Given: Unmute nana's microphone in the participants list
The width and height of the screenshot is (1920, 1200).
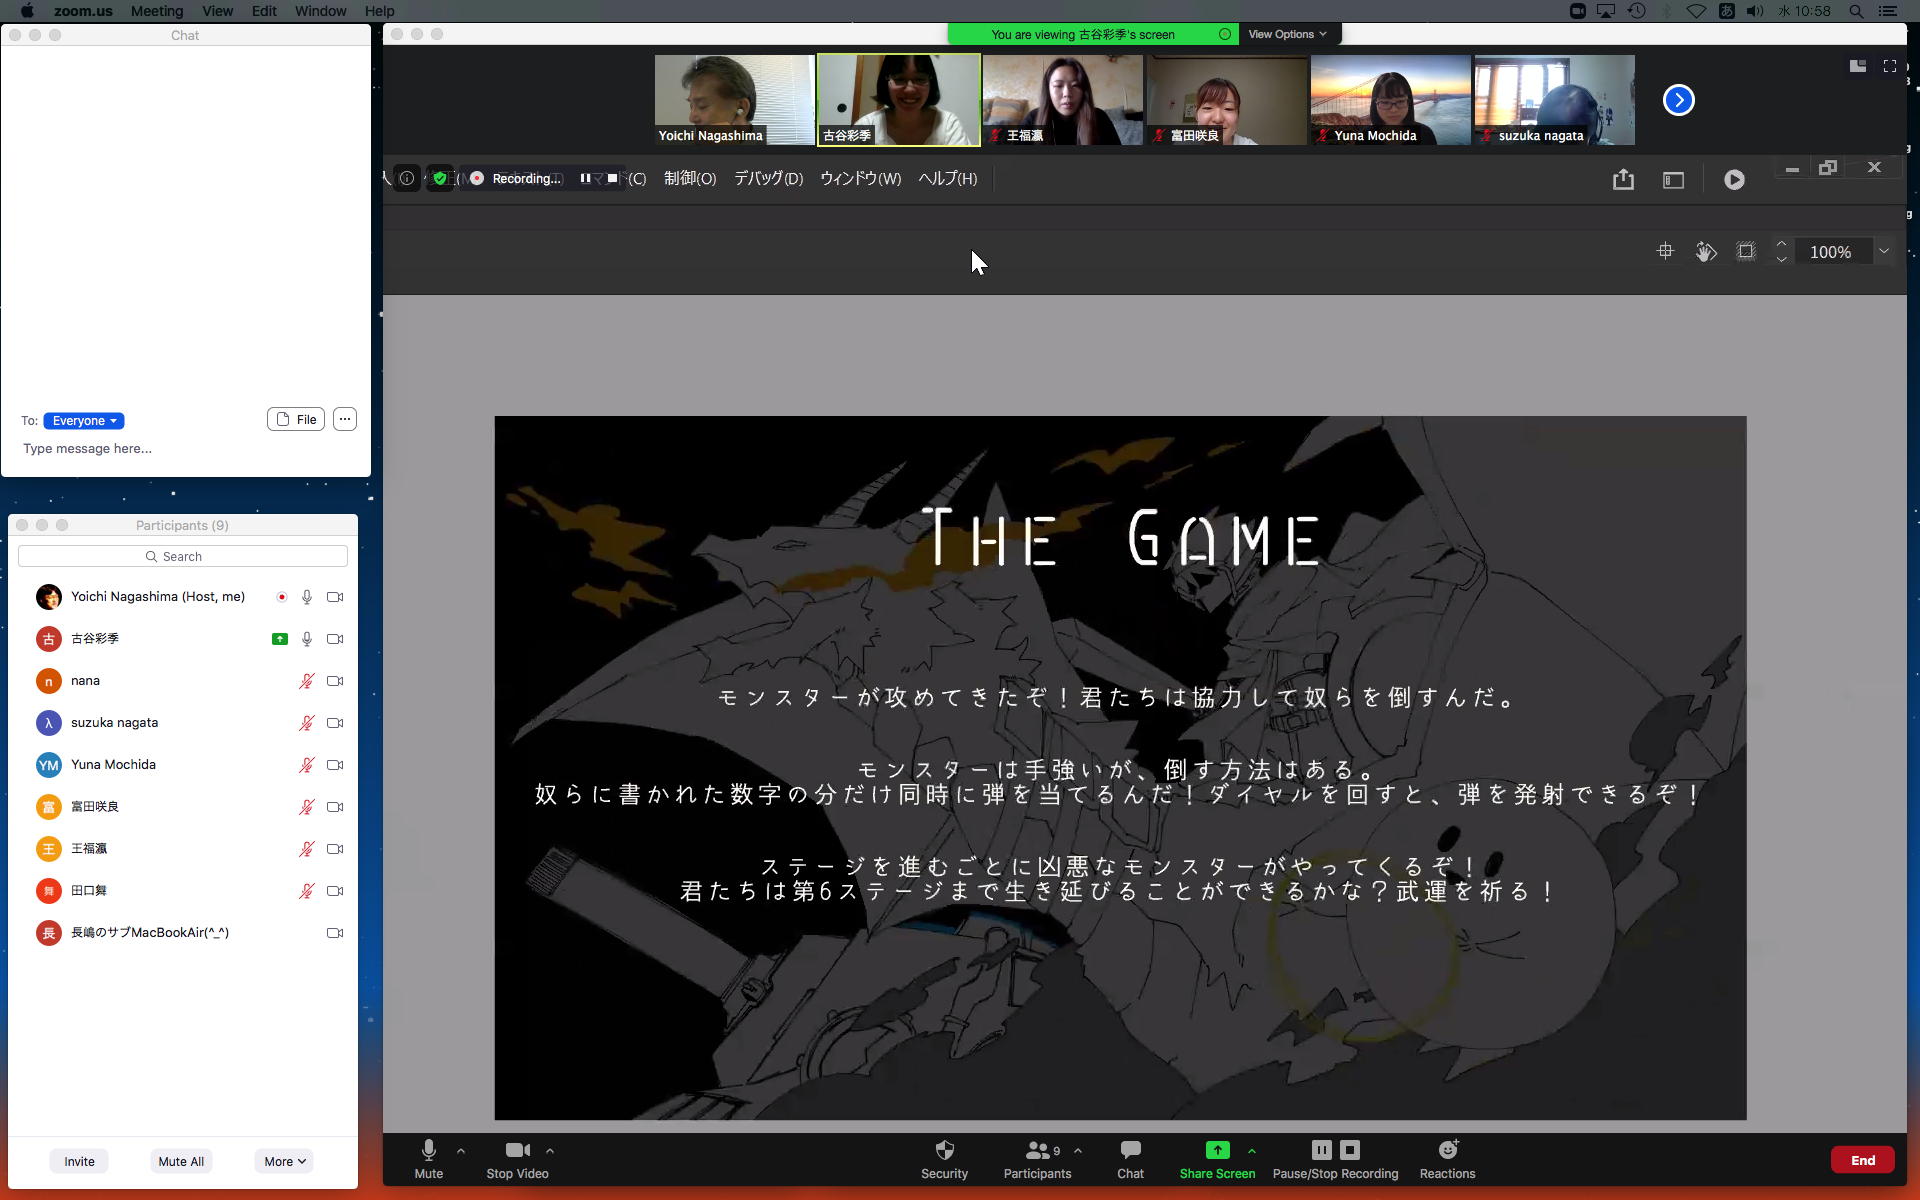Looking at the screenshot, I should 306,681.
